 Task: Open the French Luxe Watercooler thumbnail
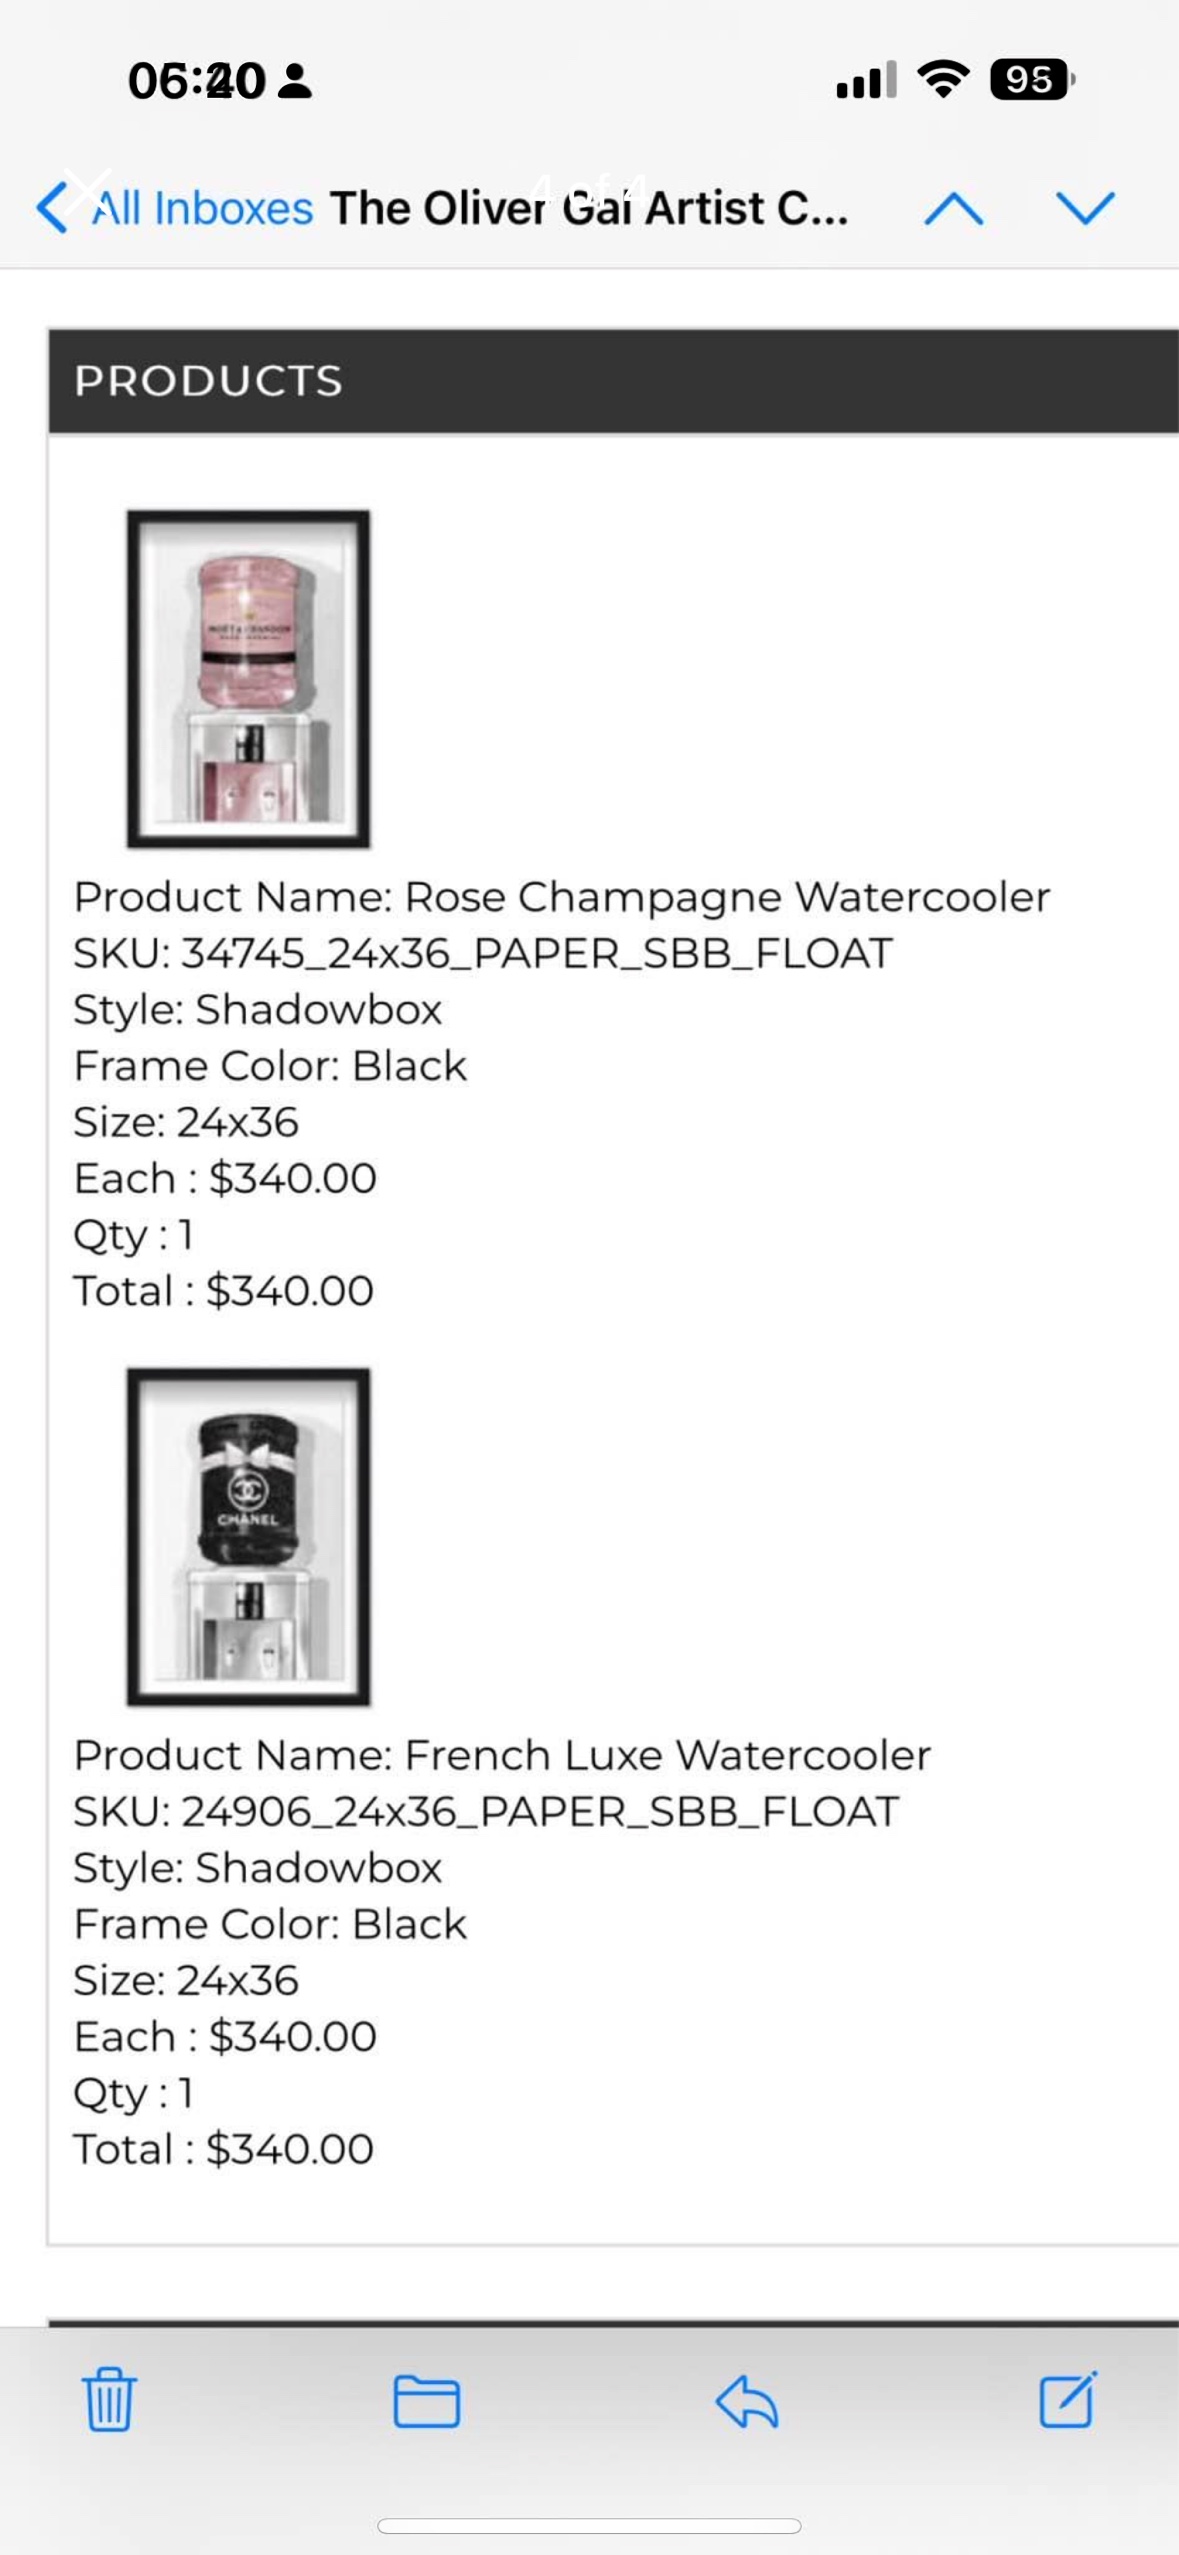coord(248,1536)
